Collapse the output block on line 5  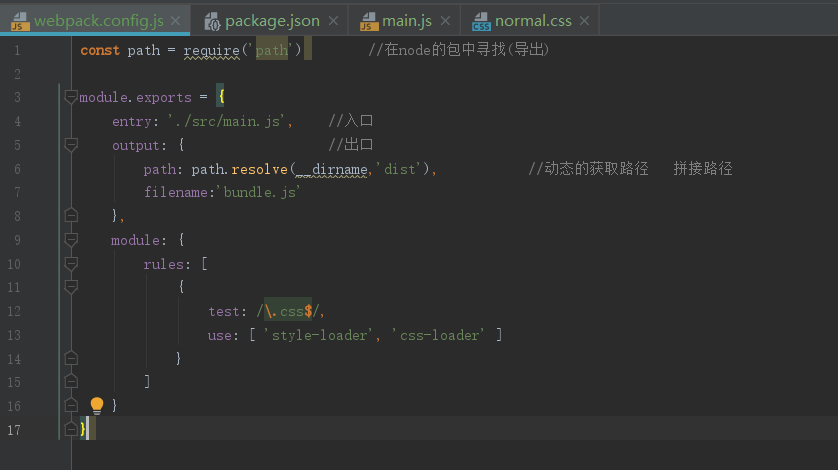pyautogui.click(x=71, y=144)
